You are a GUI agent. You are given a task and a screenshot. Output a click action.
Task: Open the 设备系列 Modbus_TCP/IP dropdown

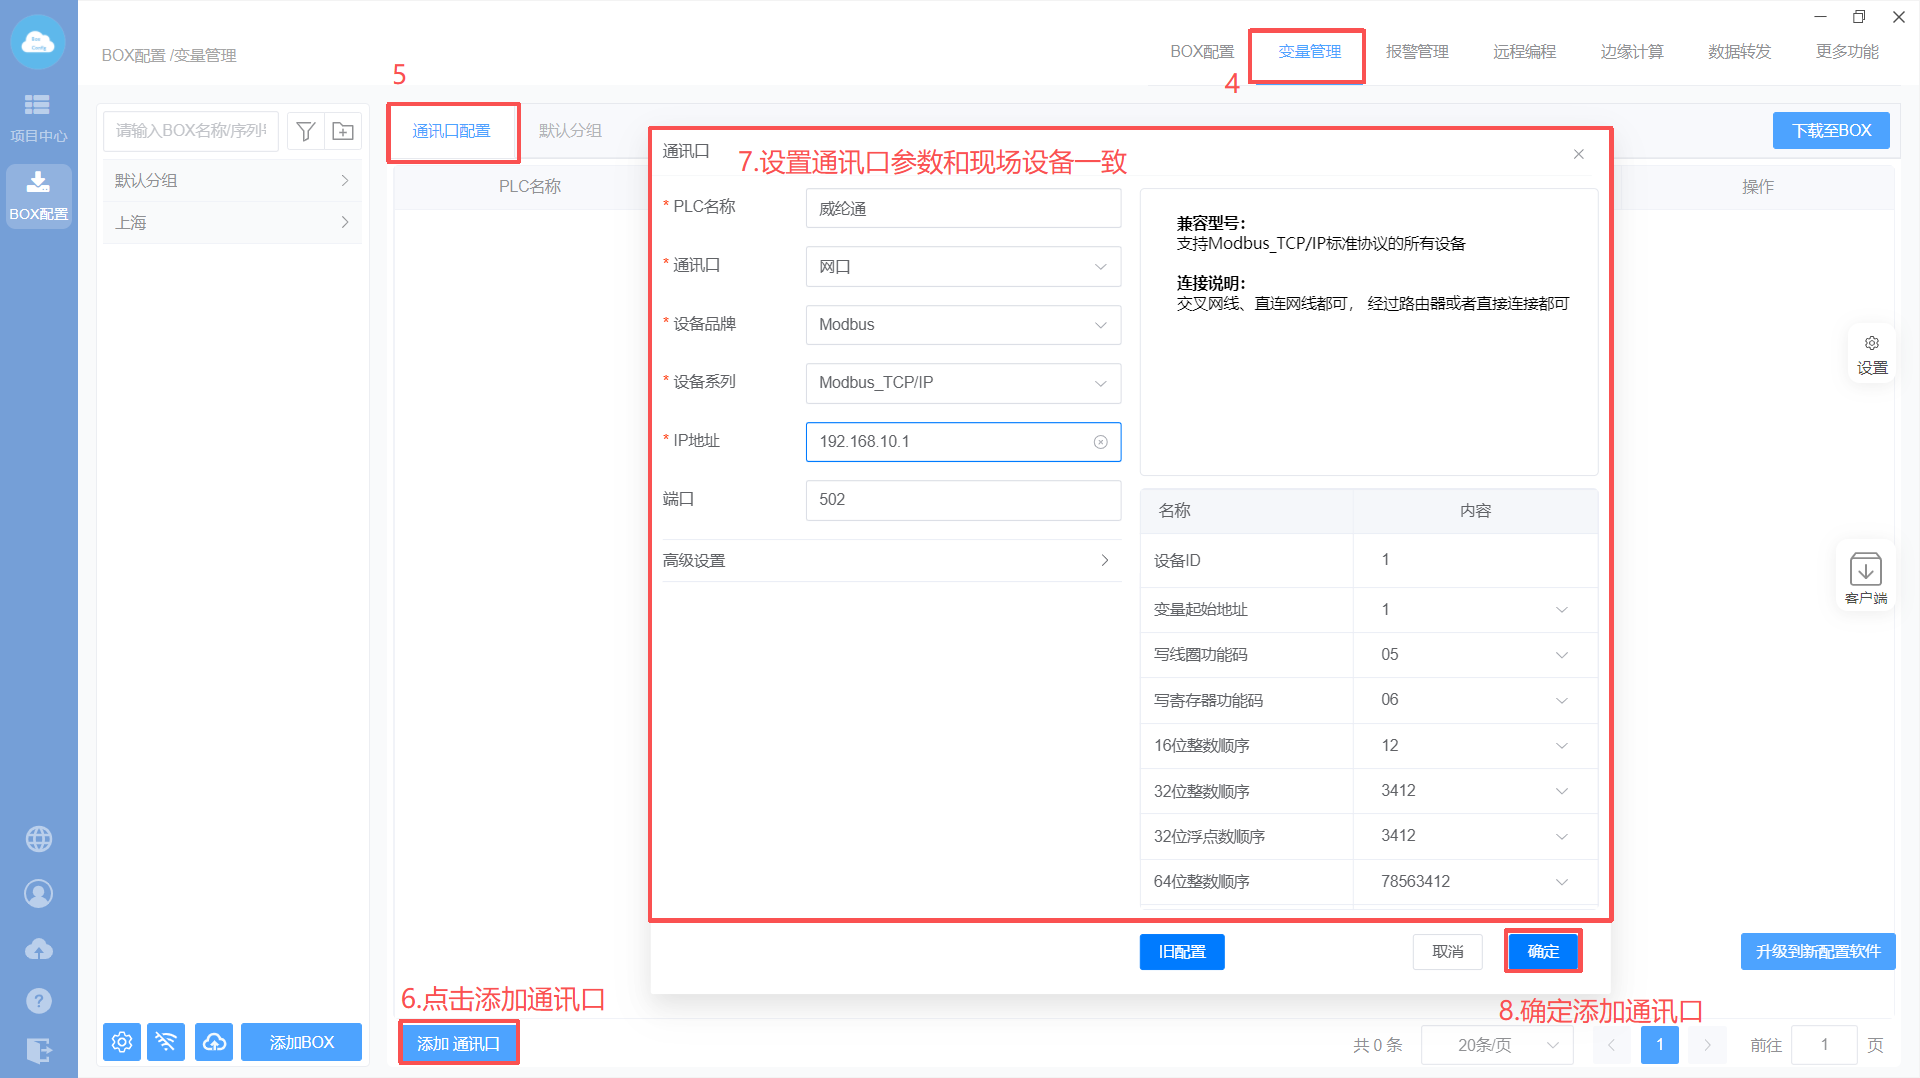962,383
